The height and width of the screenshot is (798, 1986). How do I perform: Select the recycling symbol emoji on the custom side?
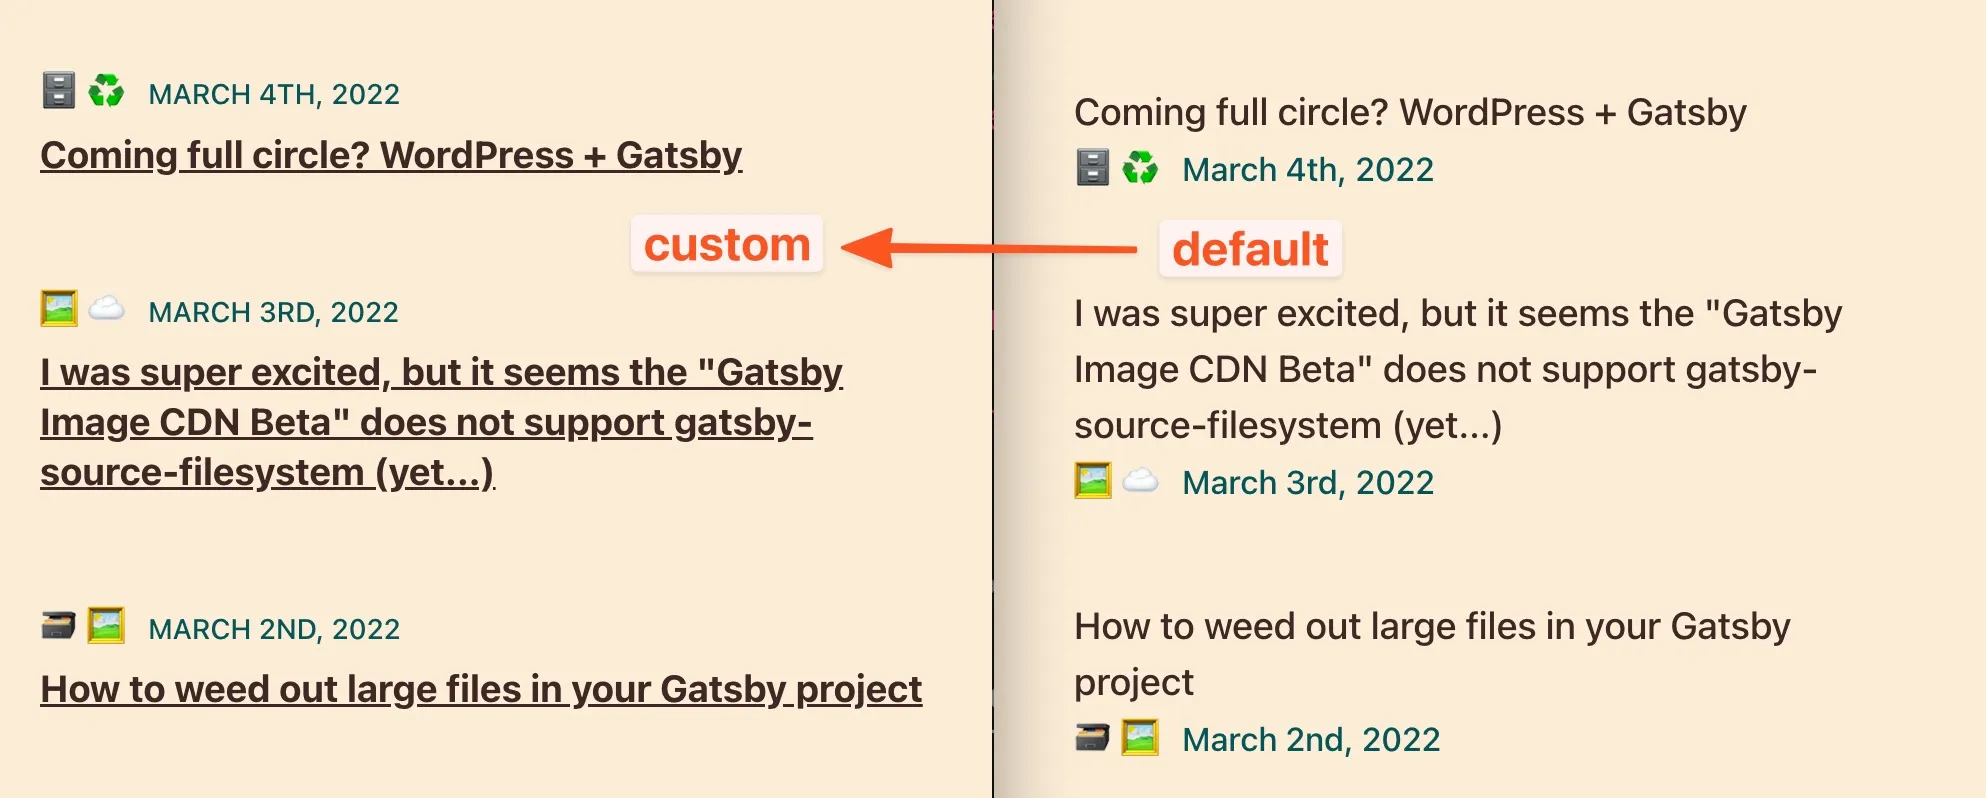coord(106,90)
